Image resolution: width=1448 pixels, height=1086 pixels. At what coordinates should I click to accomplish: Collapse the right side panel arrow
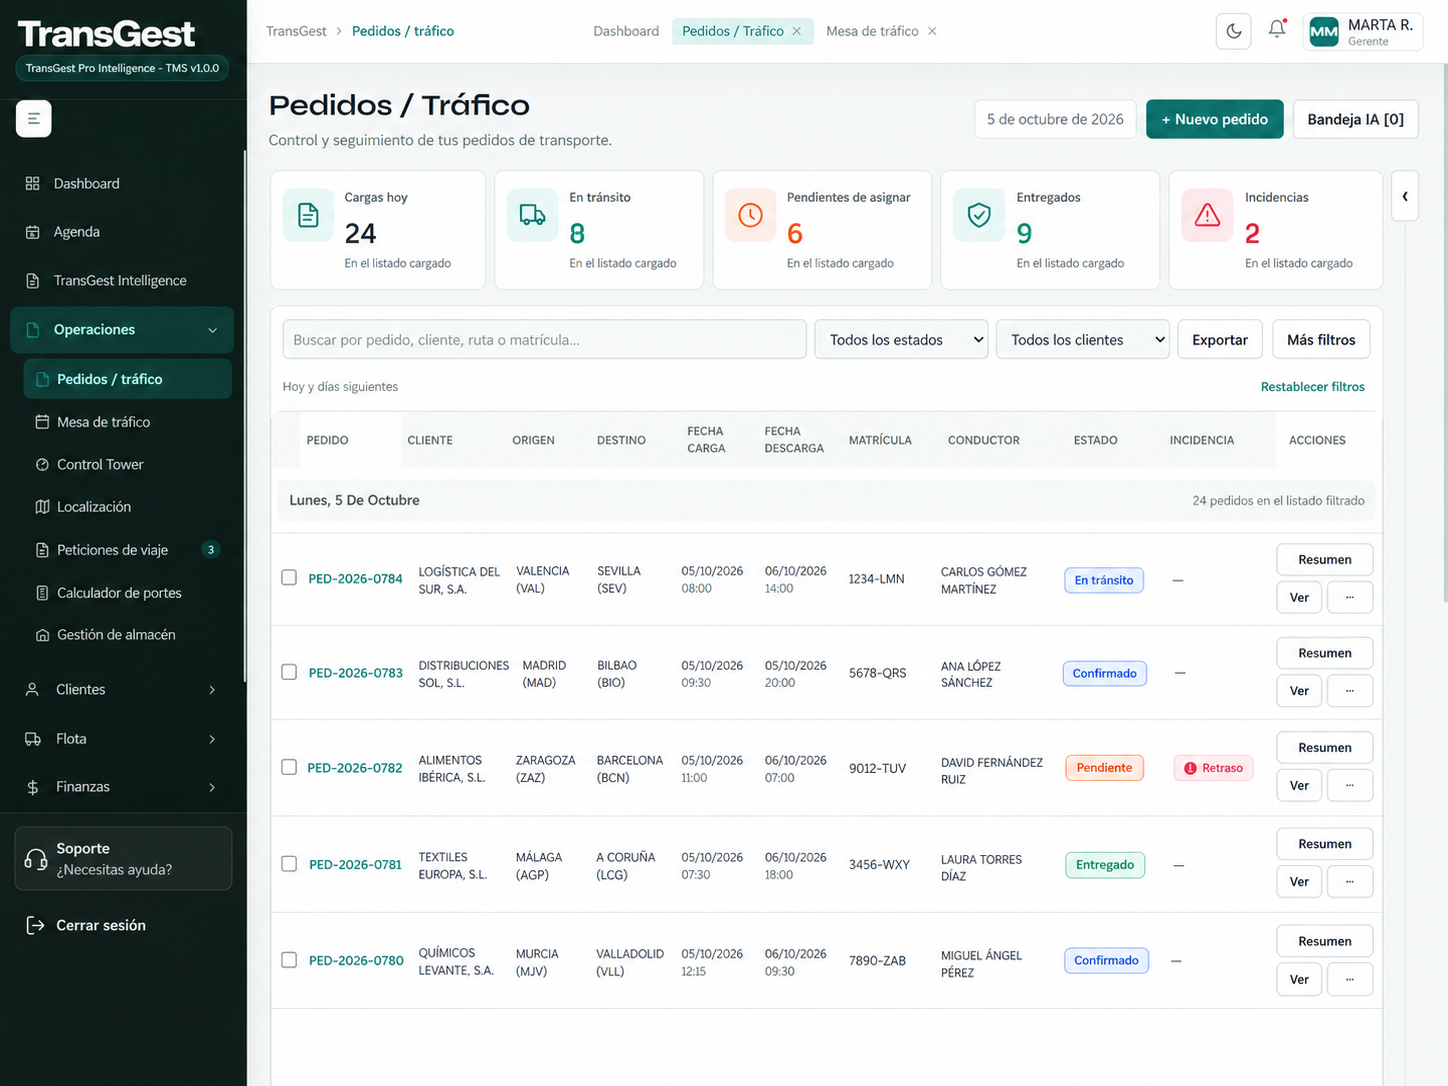click(x=1405, y=196)
